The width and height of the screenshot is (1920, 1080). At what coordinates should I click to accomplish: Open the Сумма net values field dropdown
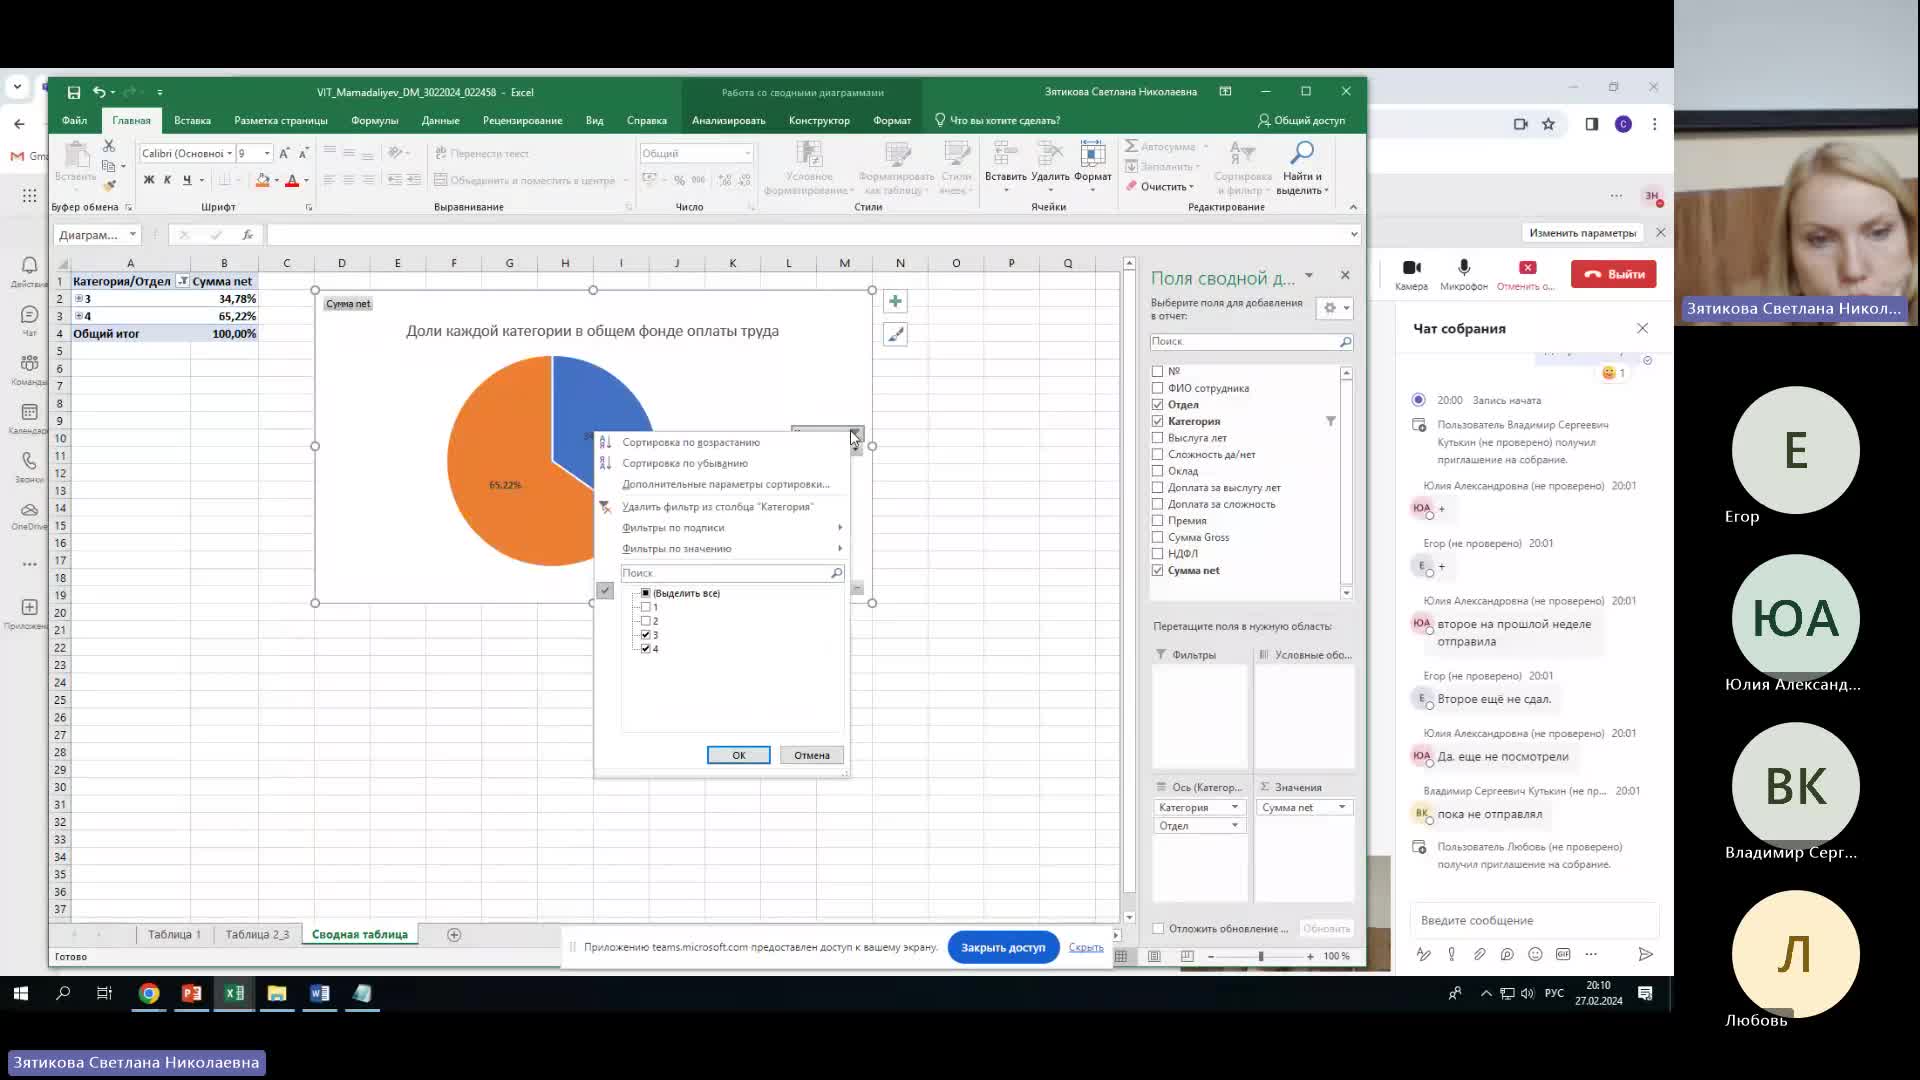coord(1342,808)
